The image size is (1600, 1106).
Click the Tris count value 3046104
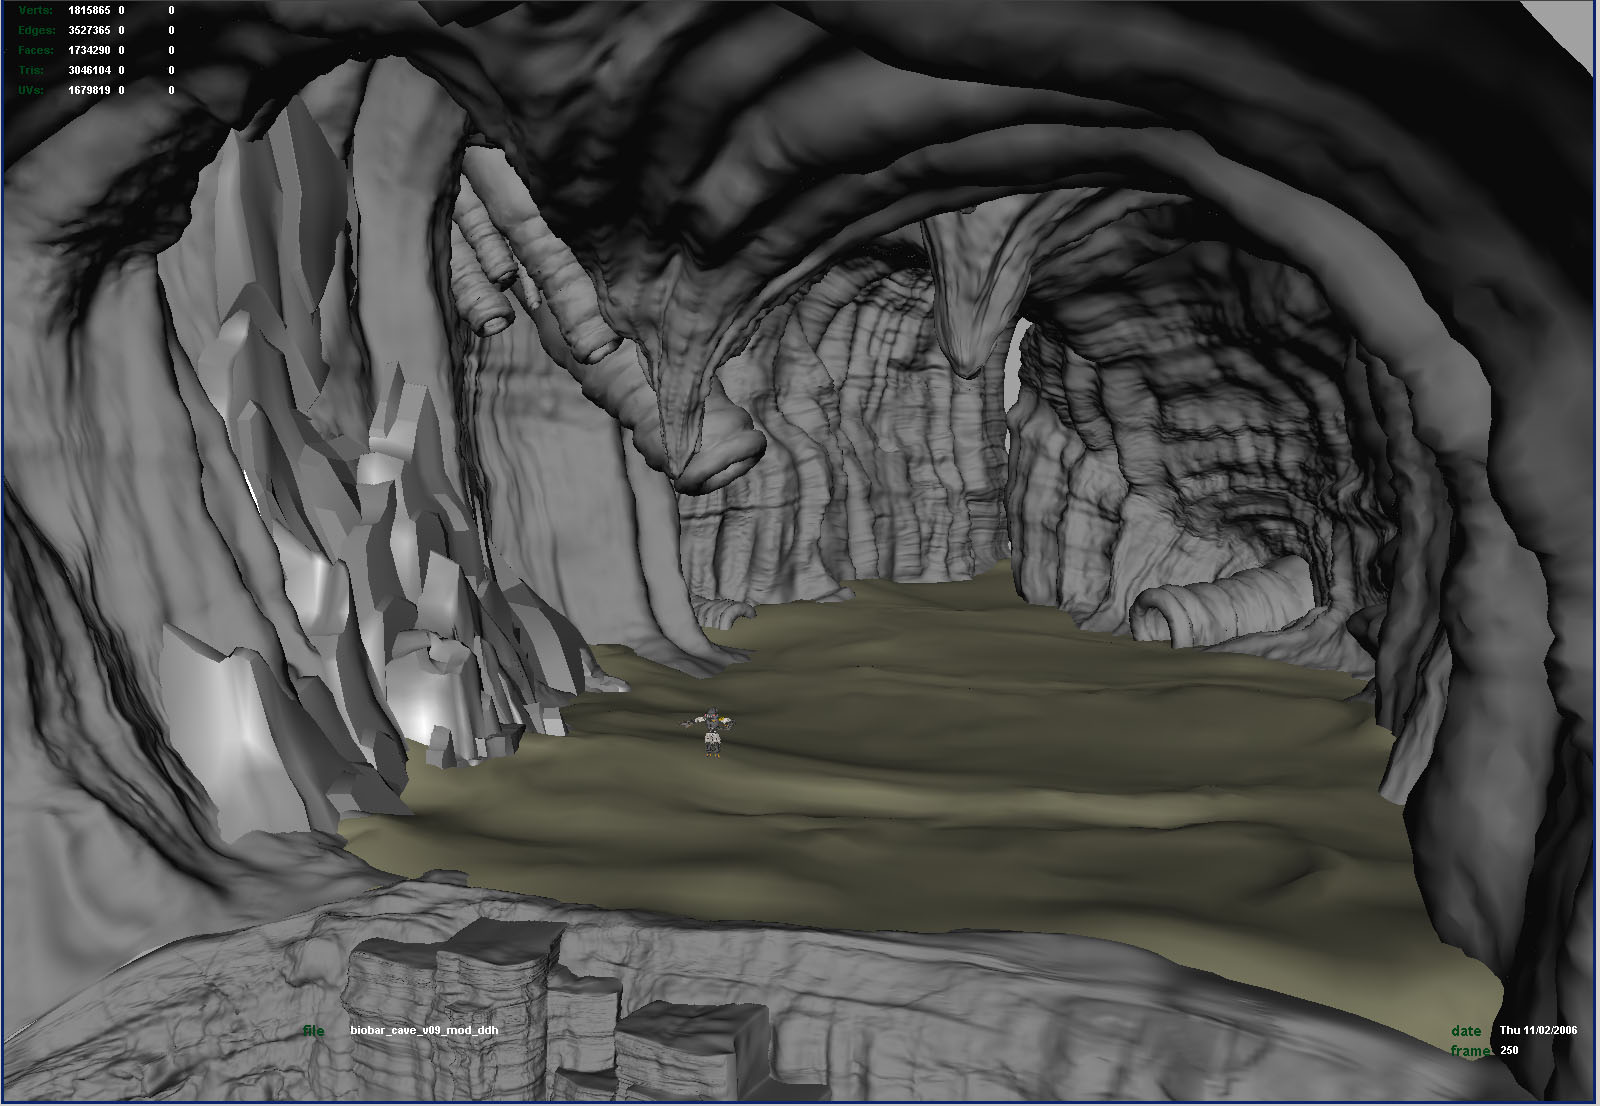[x=89, y=70]
